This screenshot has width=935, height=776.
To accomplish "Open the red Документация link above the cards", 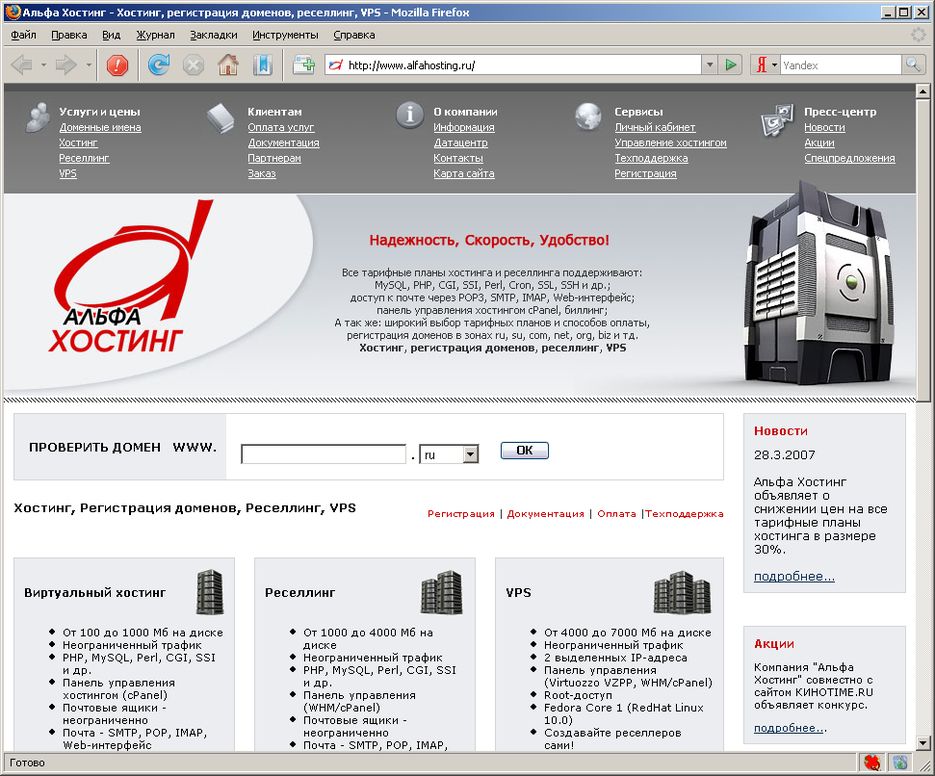I will [546, 514].
